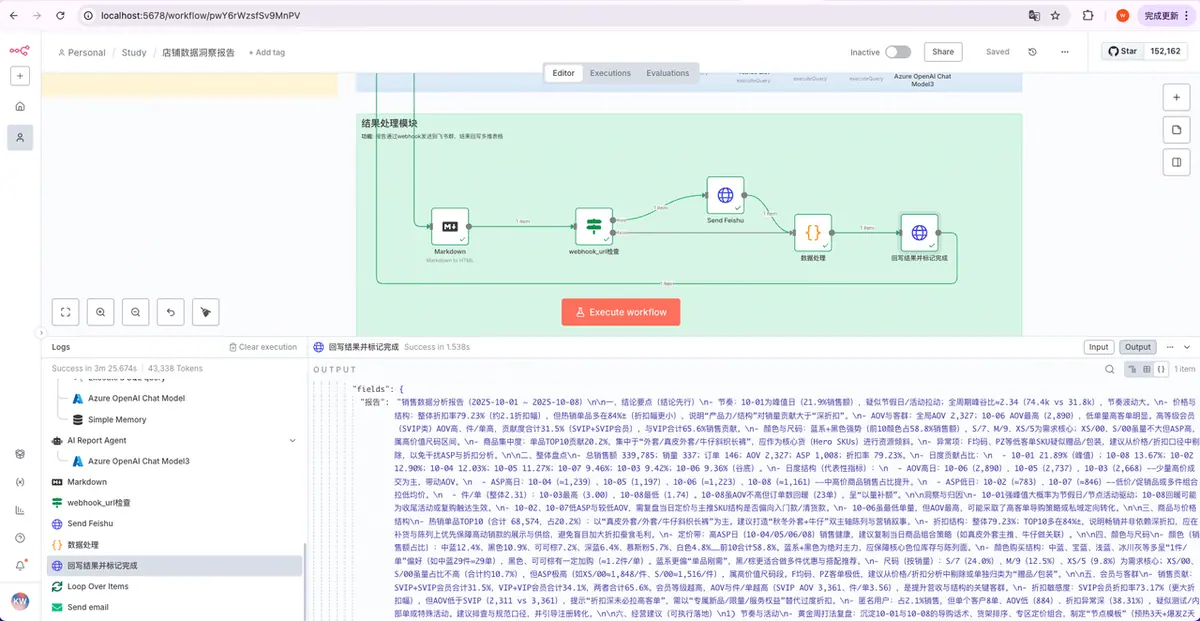Switch output to Table view

(x=1145, y=369)
